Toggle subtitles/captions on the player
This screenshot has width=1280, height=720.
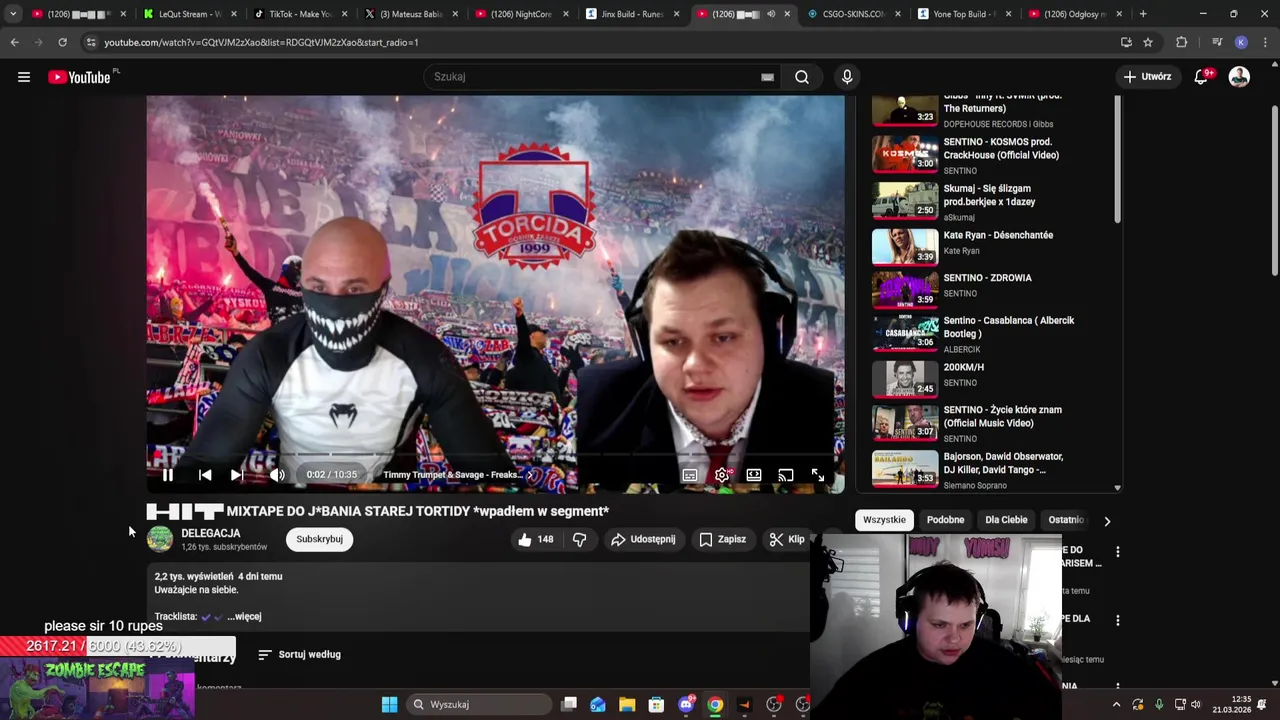690,475
